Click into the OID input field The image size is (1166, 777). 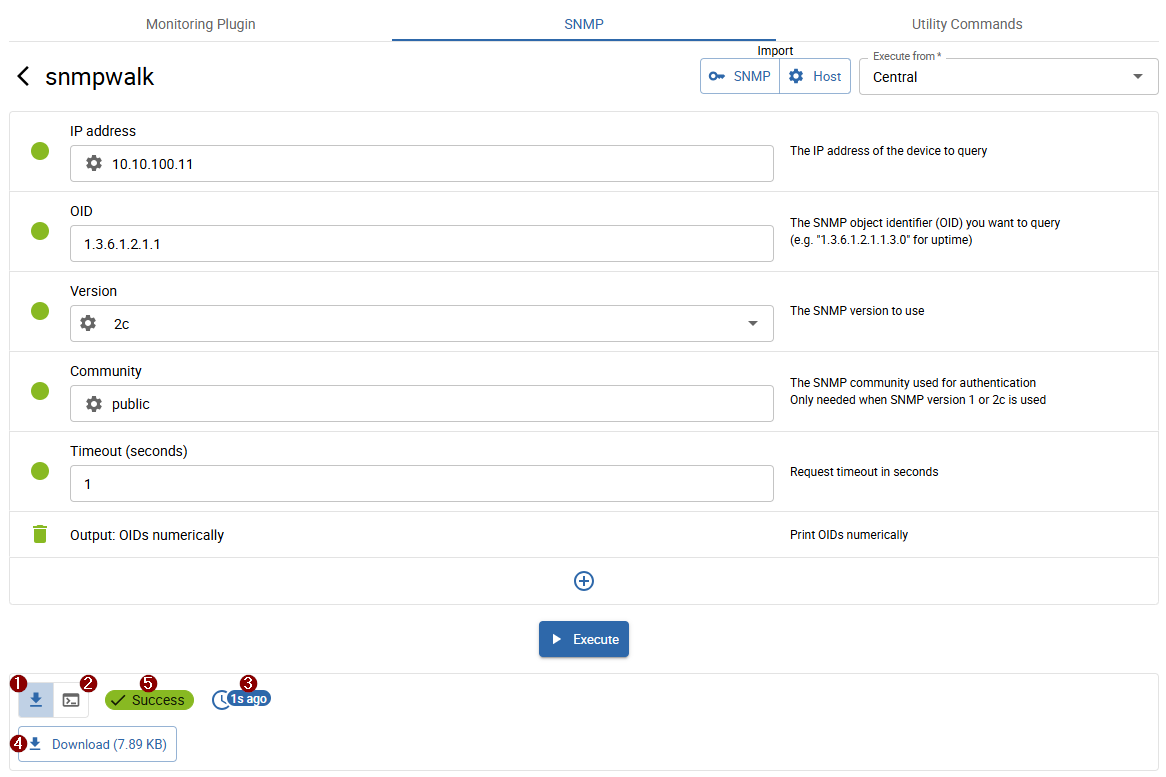tap(421, 243)
